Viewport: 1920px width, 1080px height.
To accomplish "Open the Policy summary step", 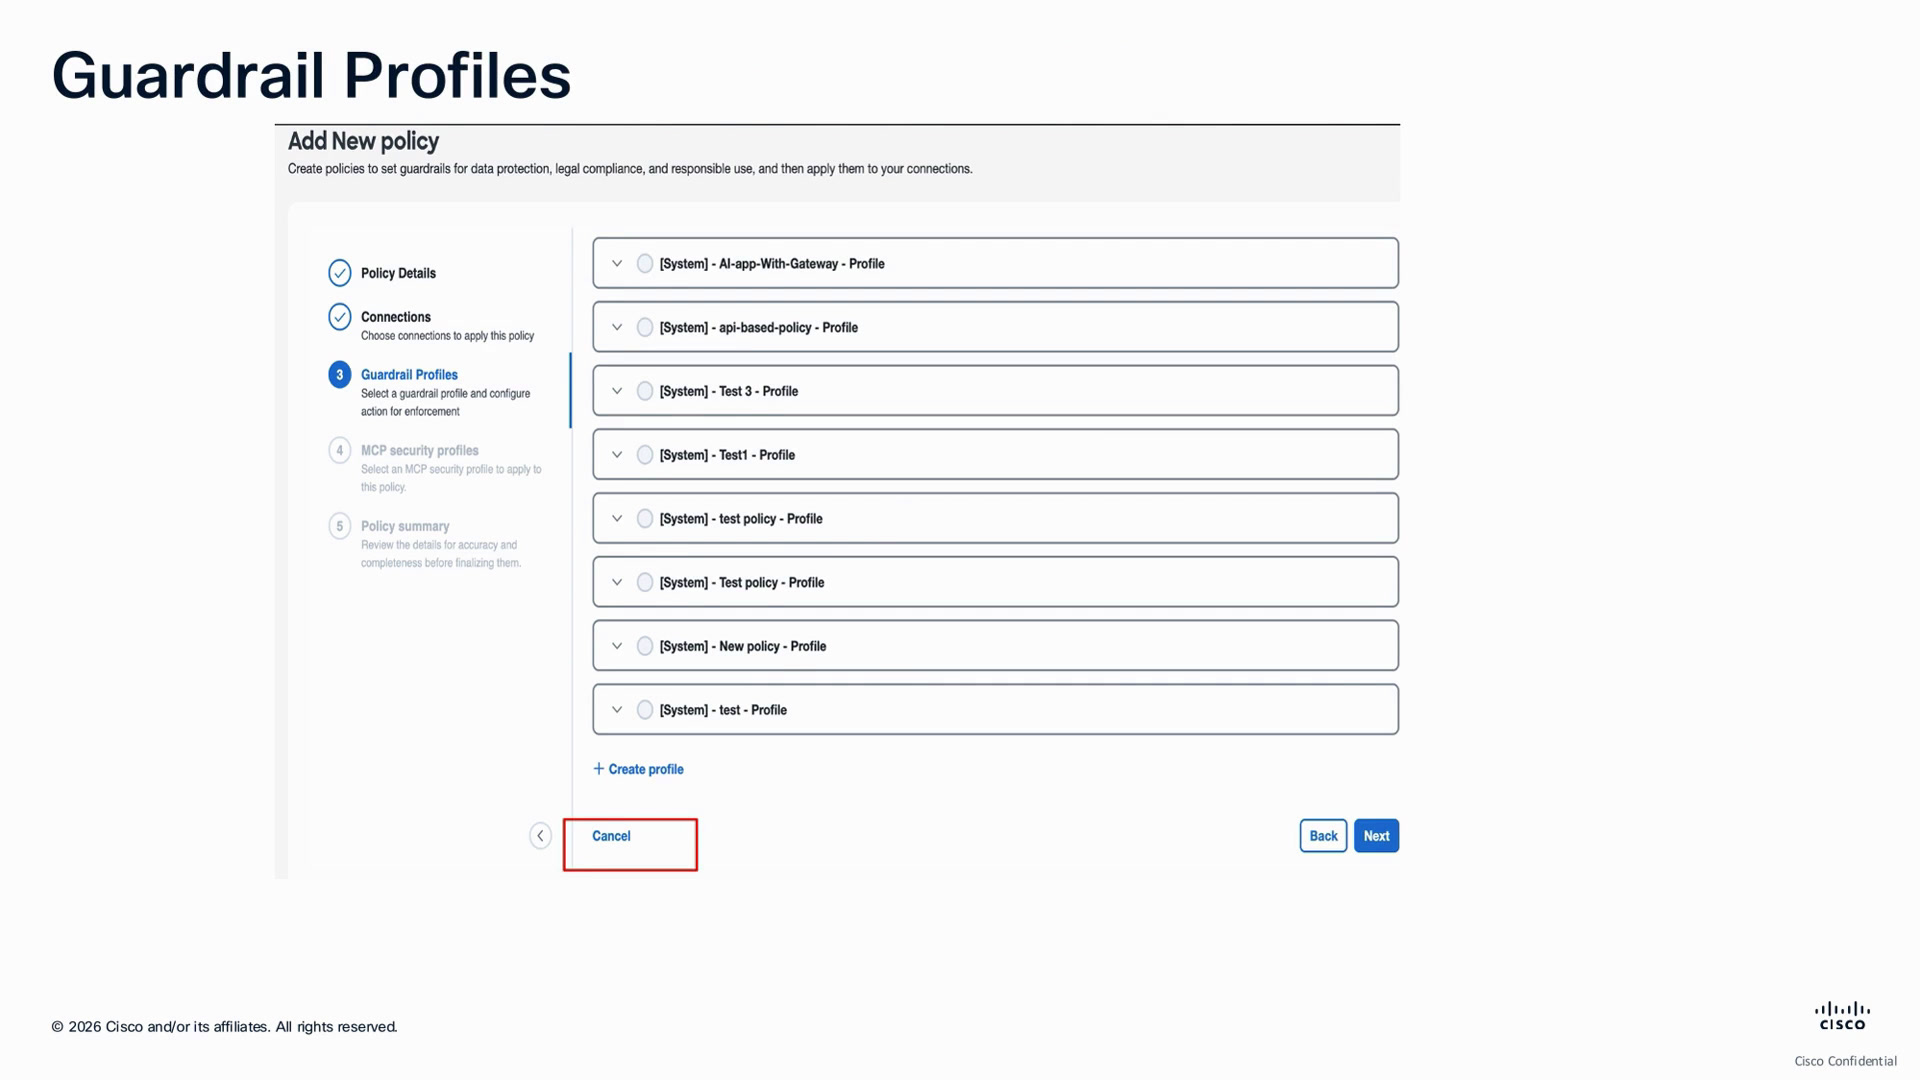I will [405, 526].
